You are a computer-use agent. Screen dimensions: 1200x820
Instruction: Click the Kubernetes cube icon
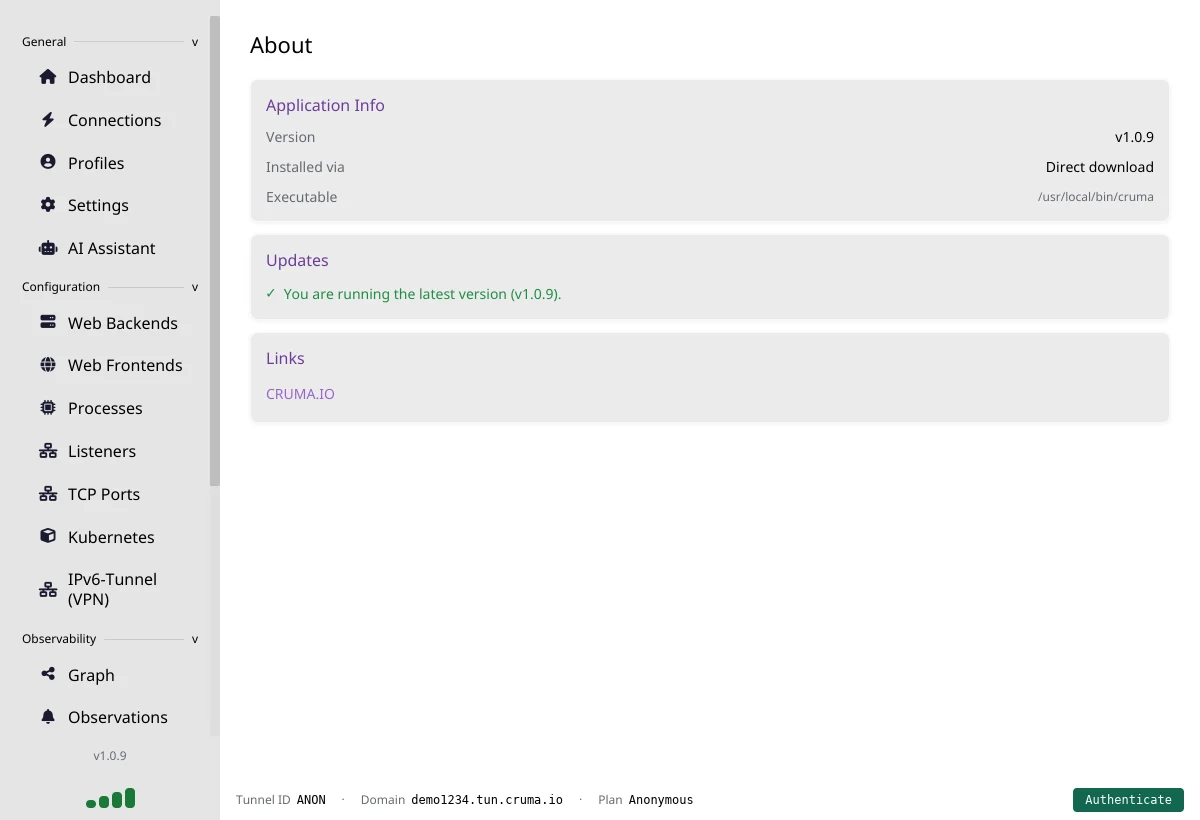point(48,536)
